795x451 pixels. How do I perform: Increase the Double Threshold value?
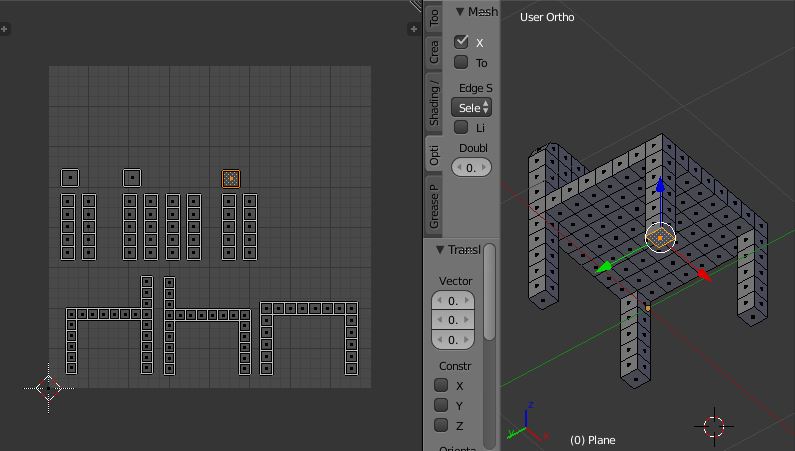coord(484,167)
